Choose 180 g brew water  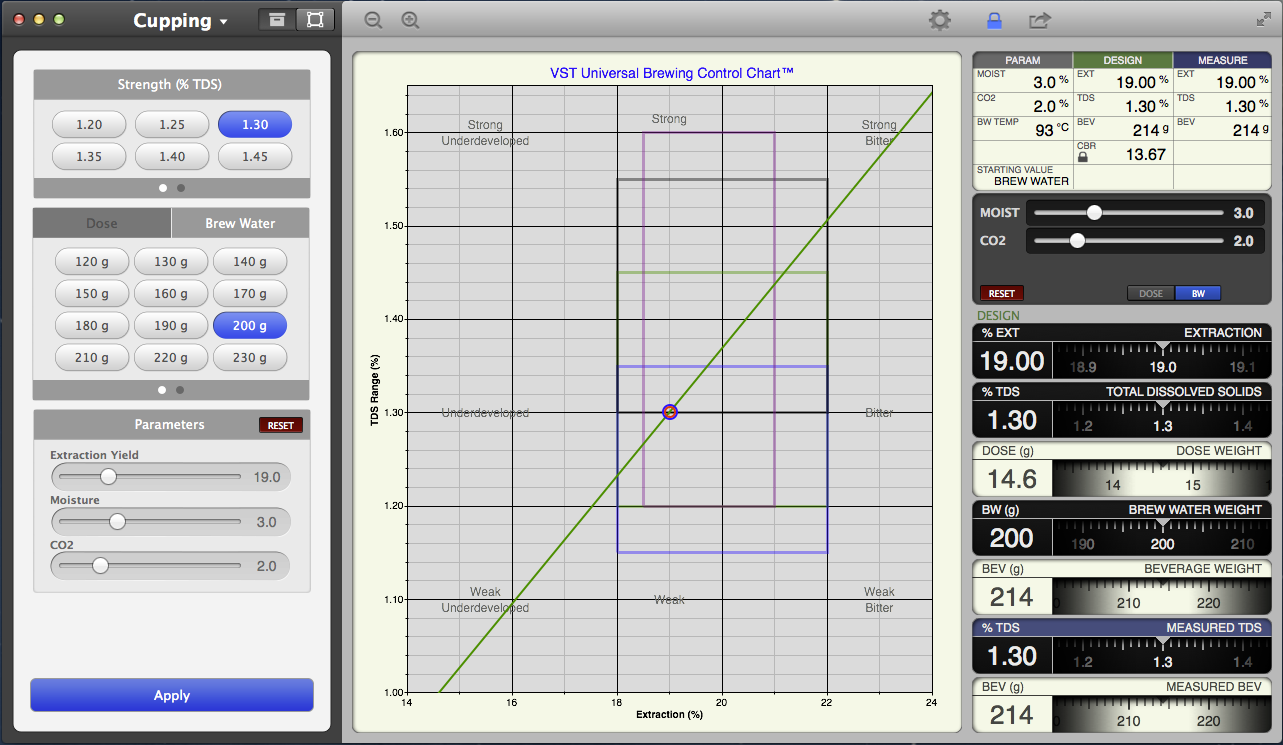[92, 326]
